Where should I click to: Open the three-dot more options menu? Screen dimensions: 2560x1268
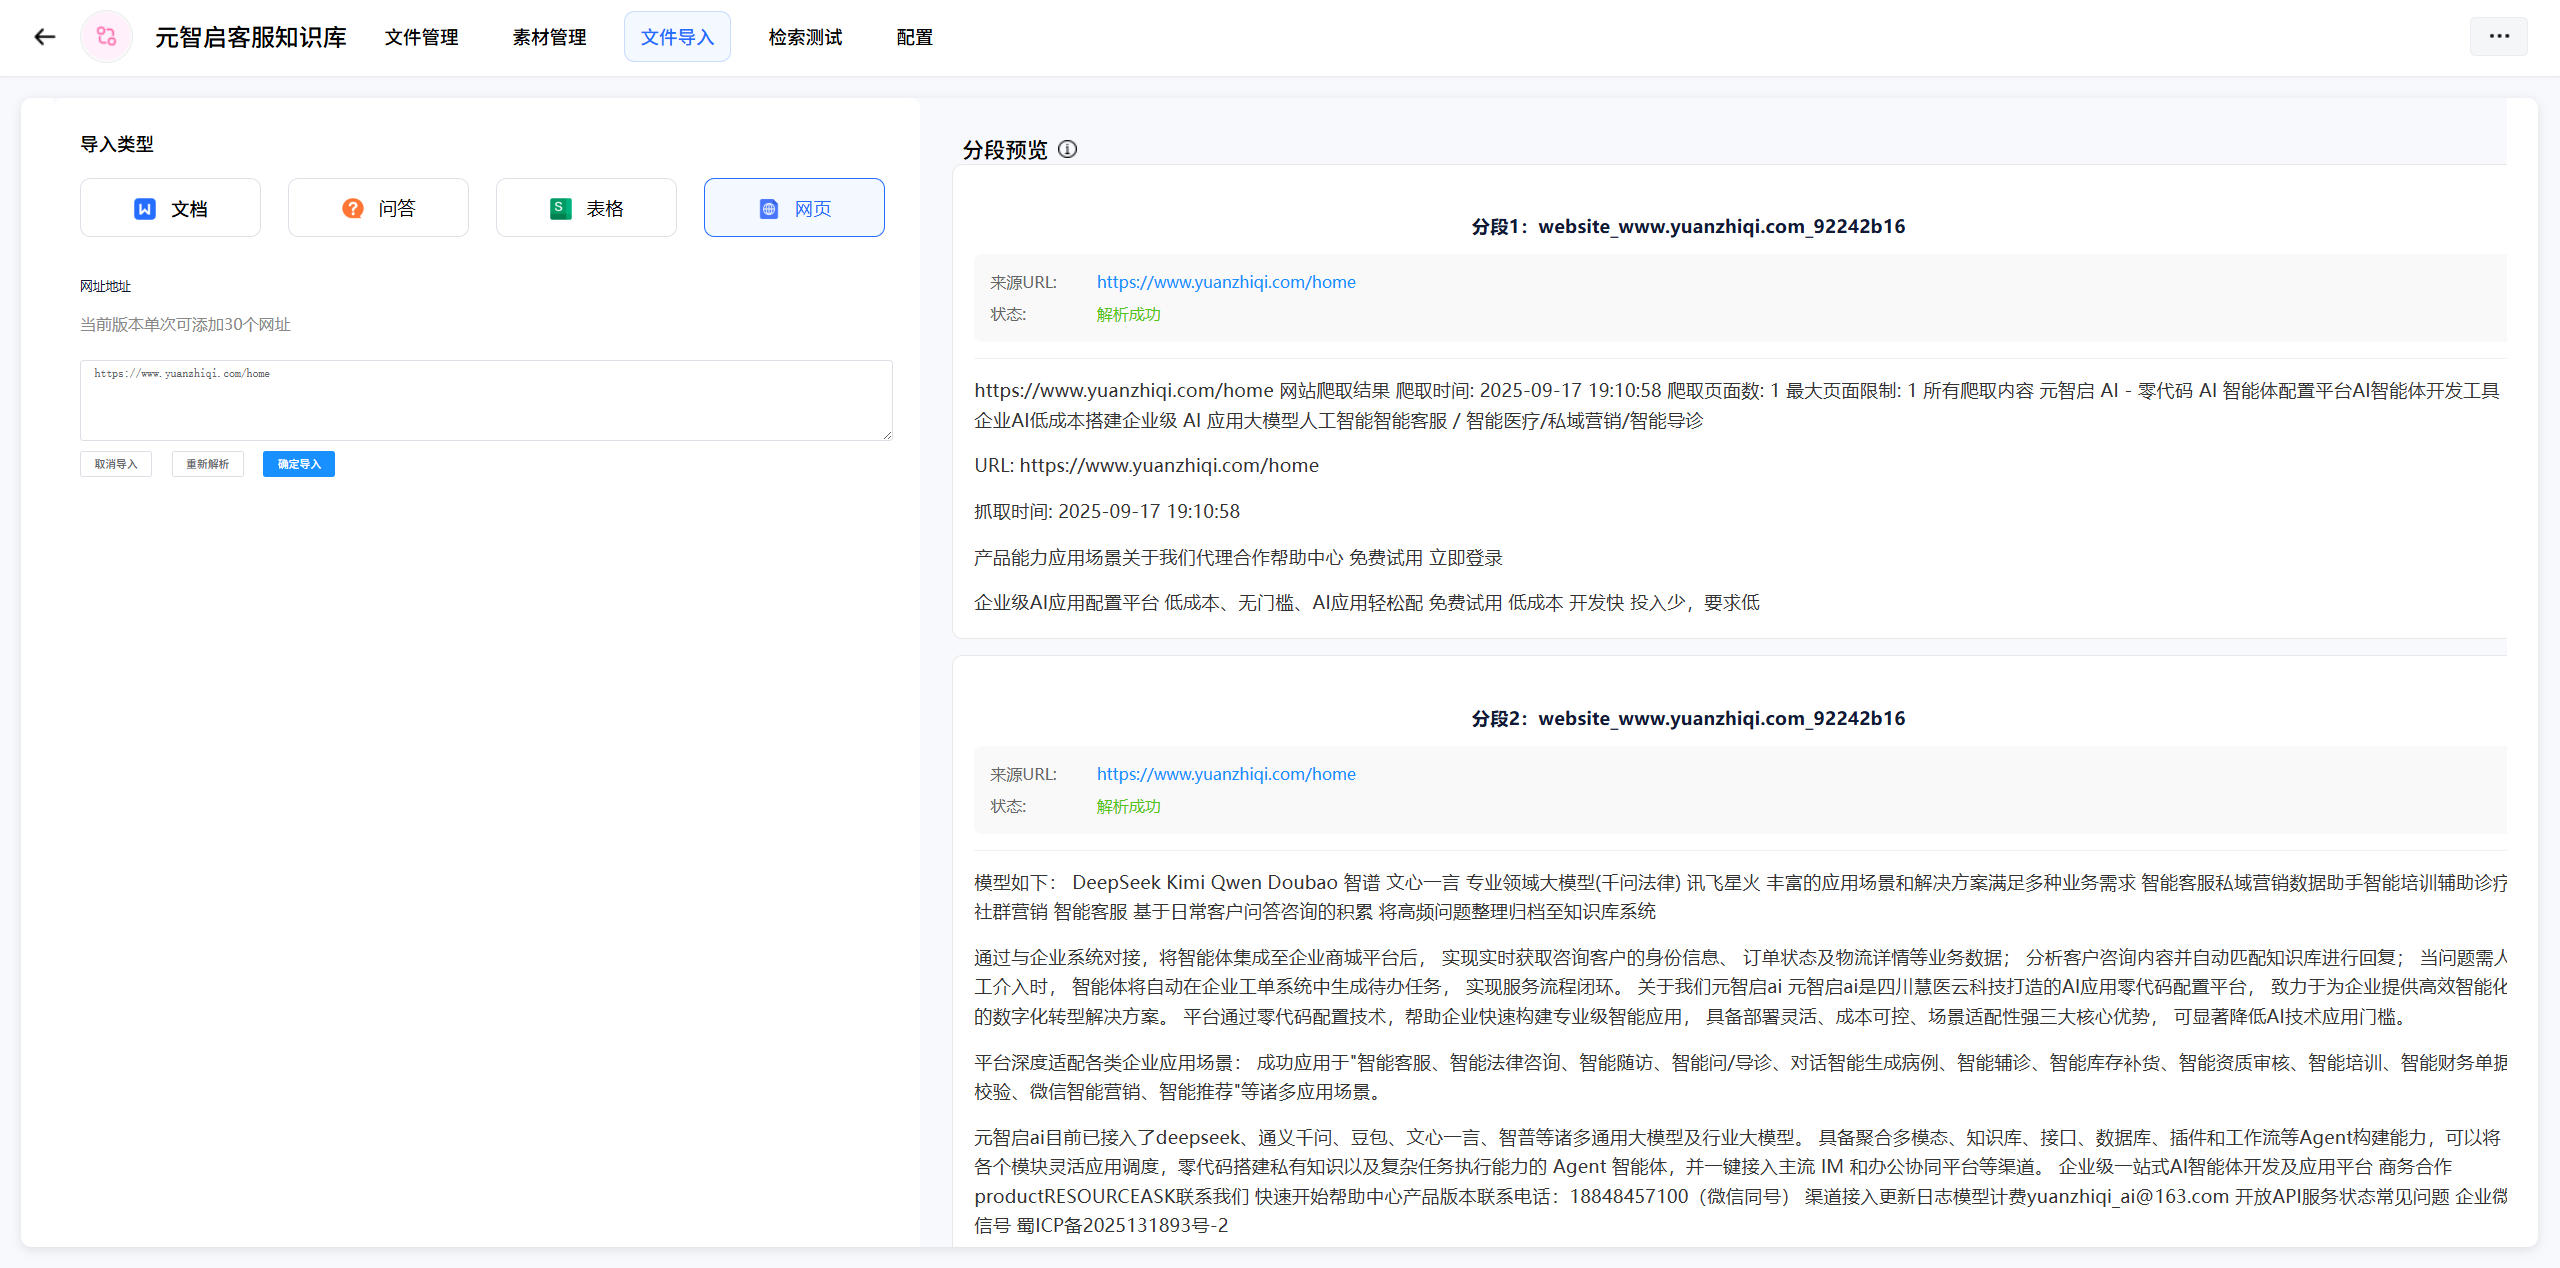coord(2498,36)
